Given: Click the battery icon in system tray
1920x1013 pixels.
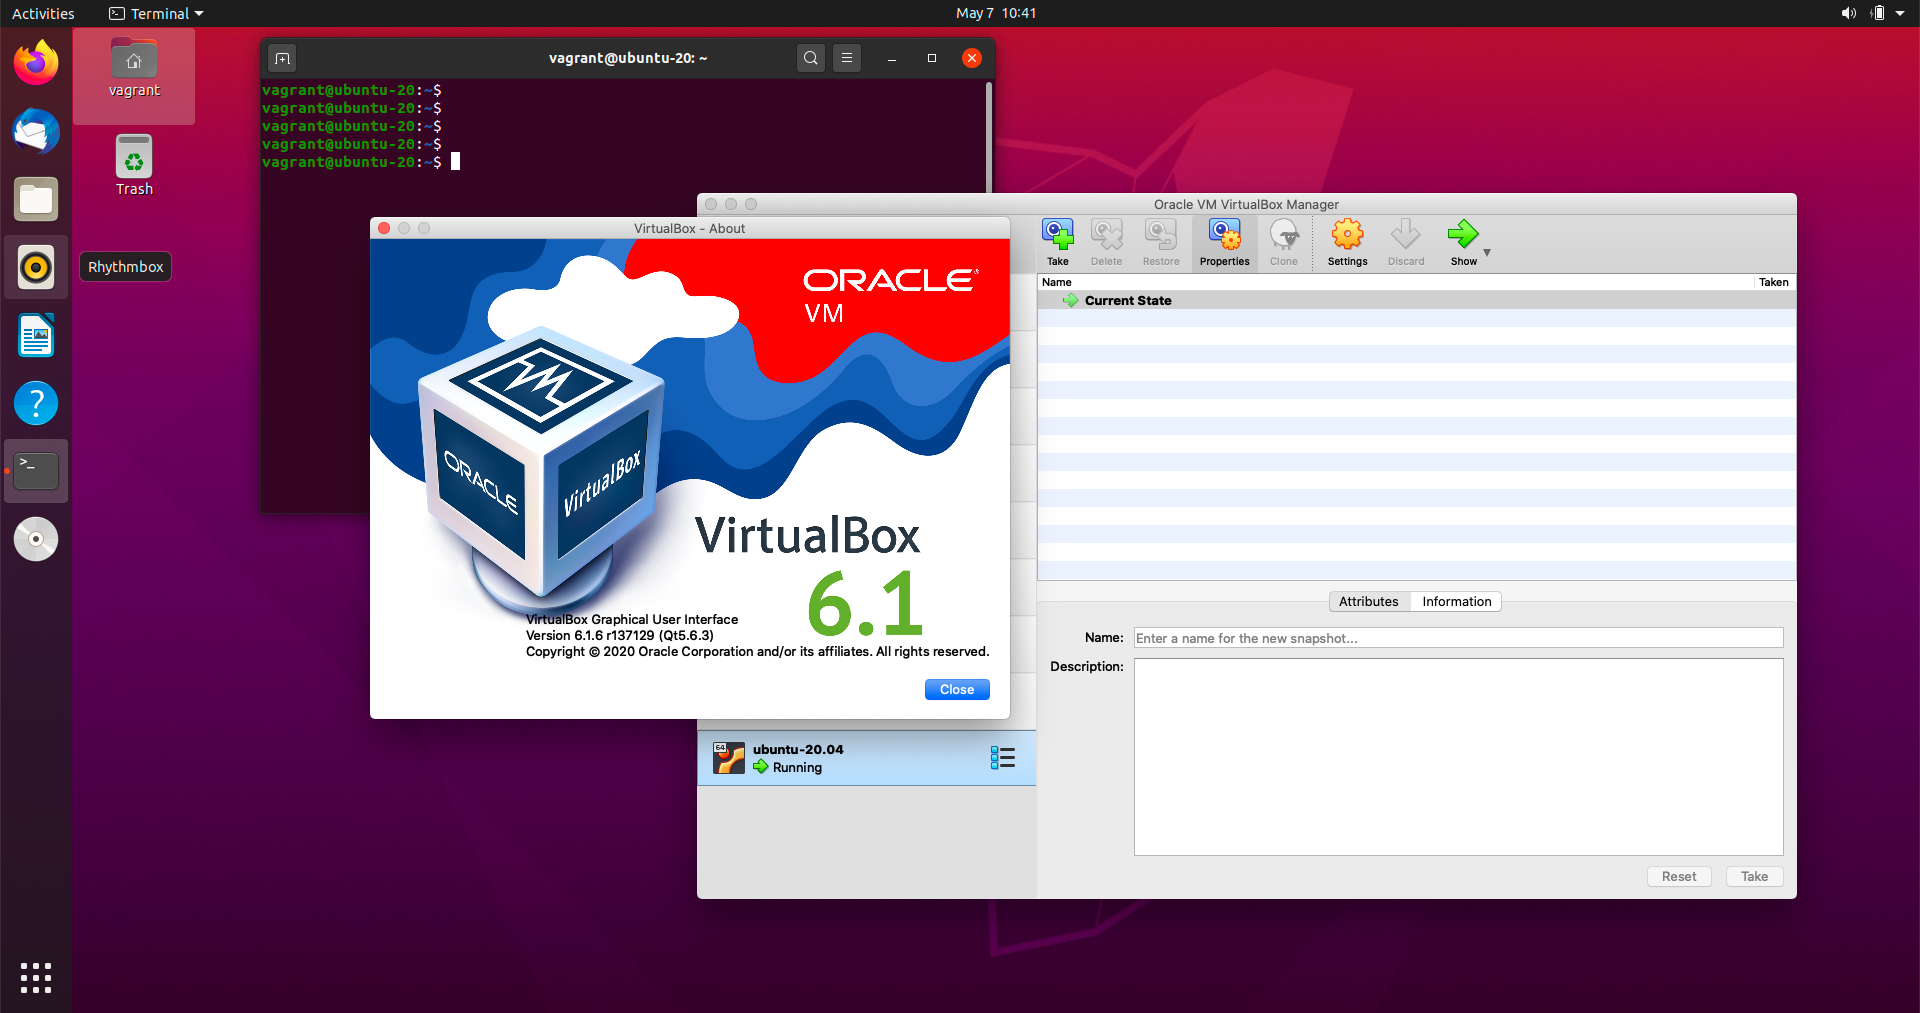Looking at the screenshot, I should click(1877, 13).
